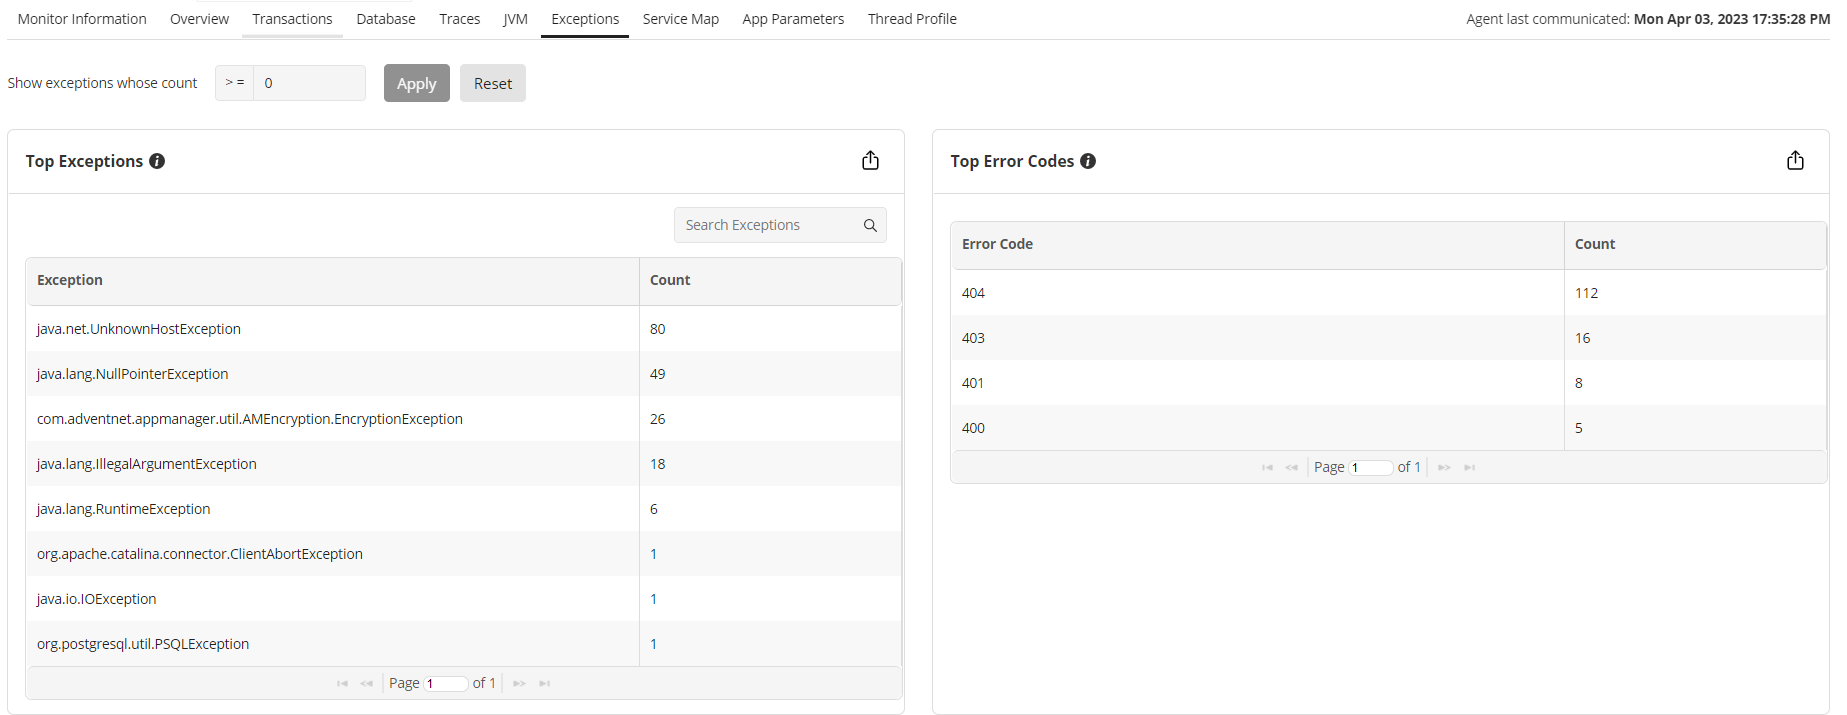Go to previous page of error codes table
Screen dimensions: 1847x715
tap(1291, 467)
